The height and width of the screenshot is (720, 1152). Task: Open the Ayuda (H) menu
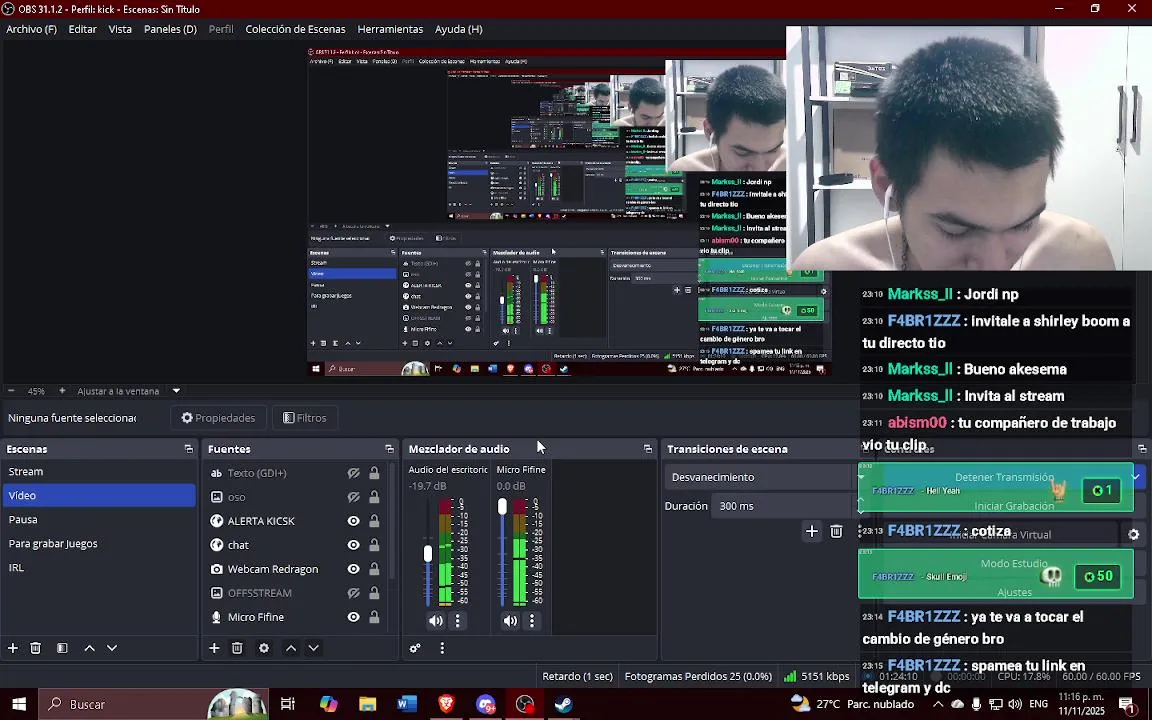(458, 29)
